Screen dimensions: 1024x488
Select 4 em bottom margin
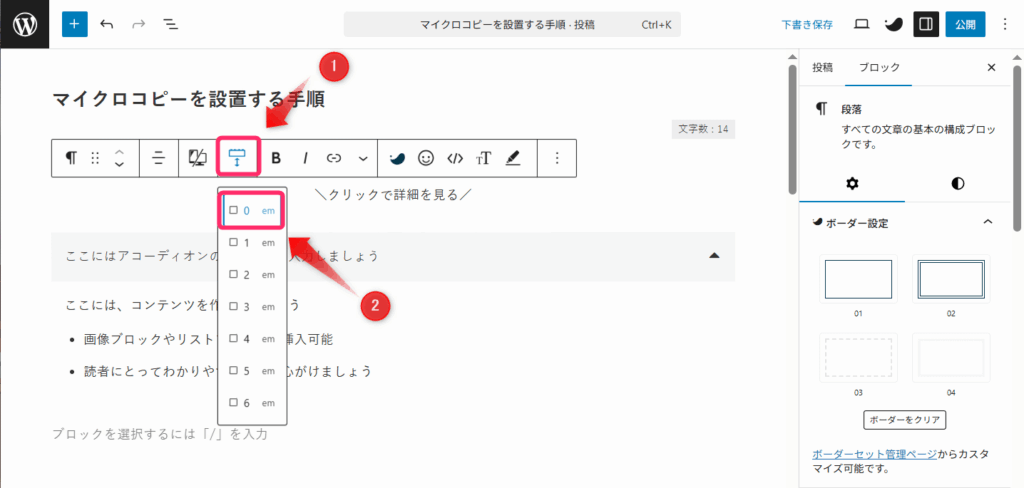pyautogui.click(x=252, y=339)
